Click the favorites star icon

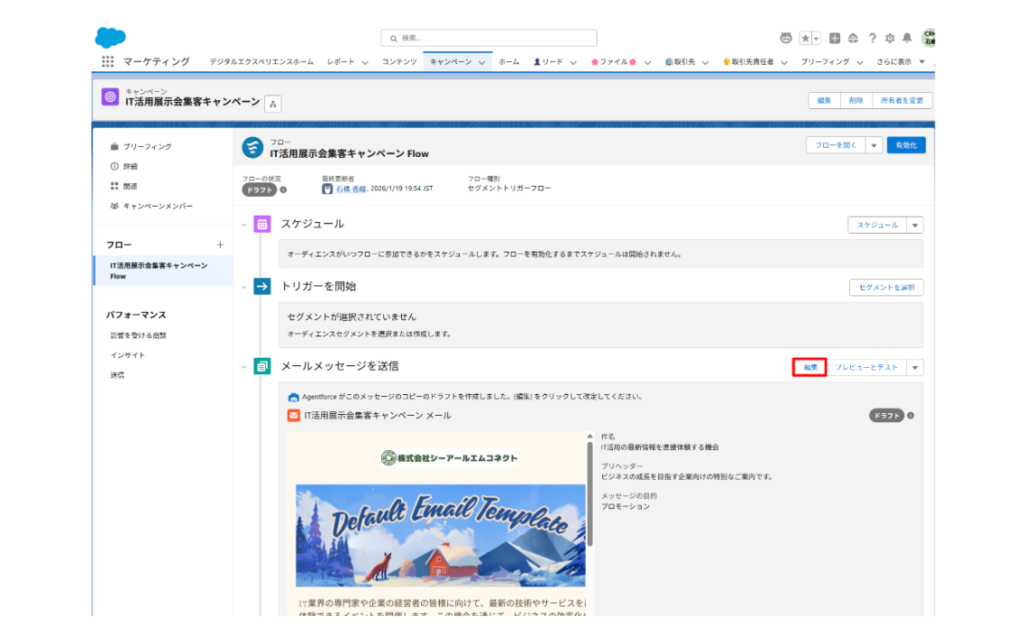click(x=806, y=38)
